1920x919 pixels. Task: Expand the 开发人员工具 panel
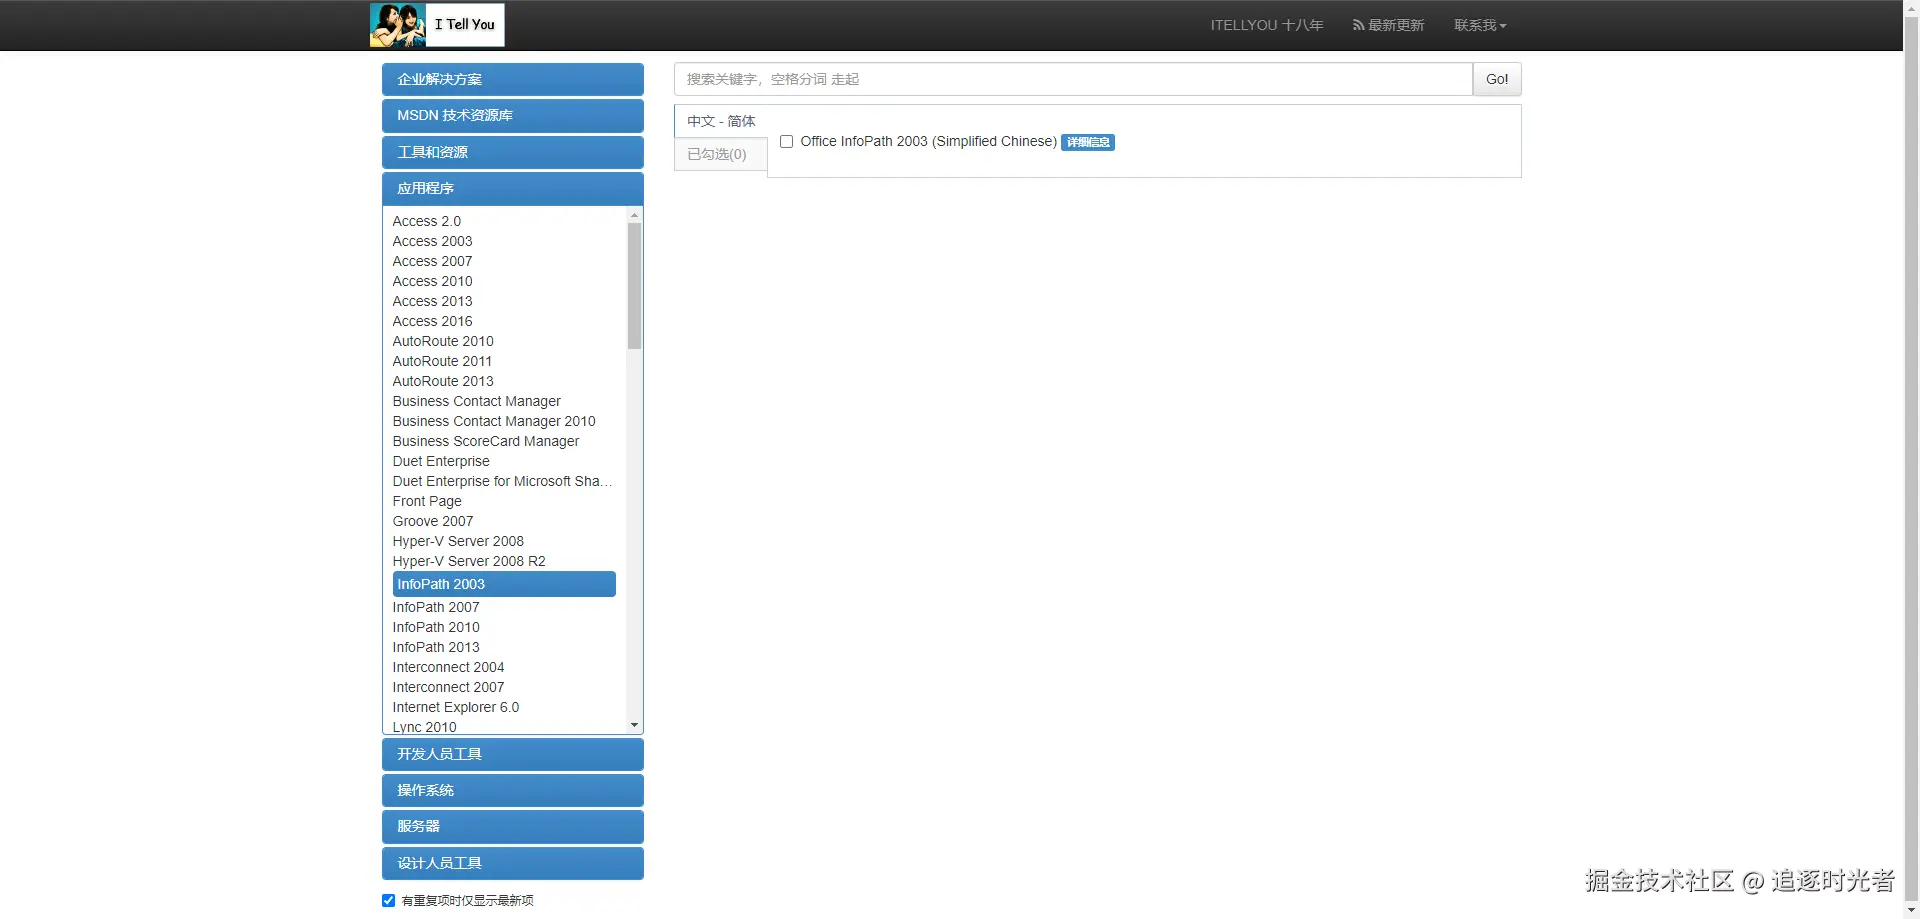[513, 754]
